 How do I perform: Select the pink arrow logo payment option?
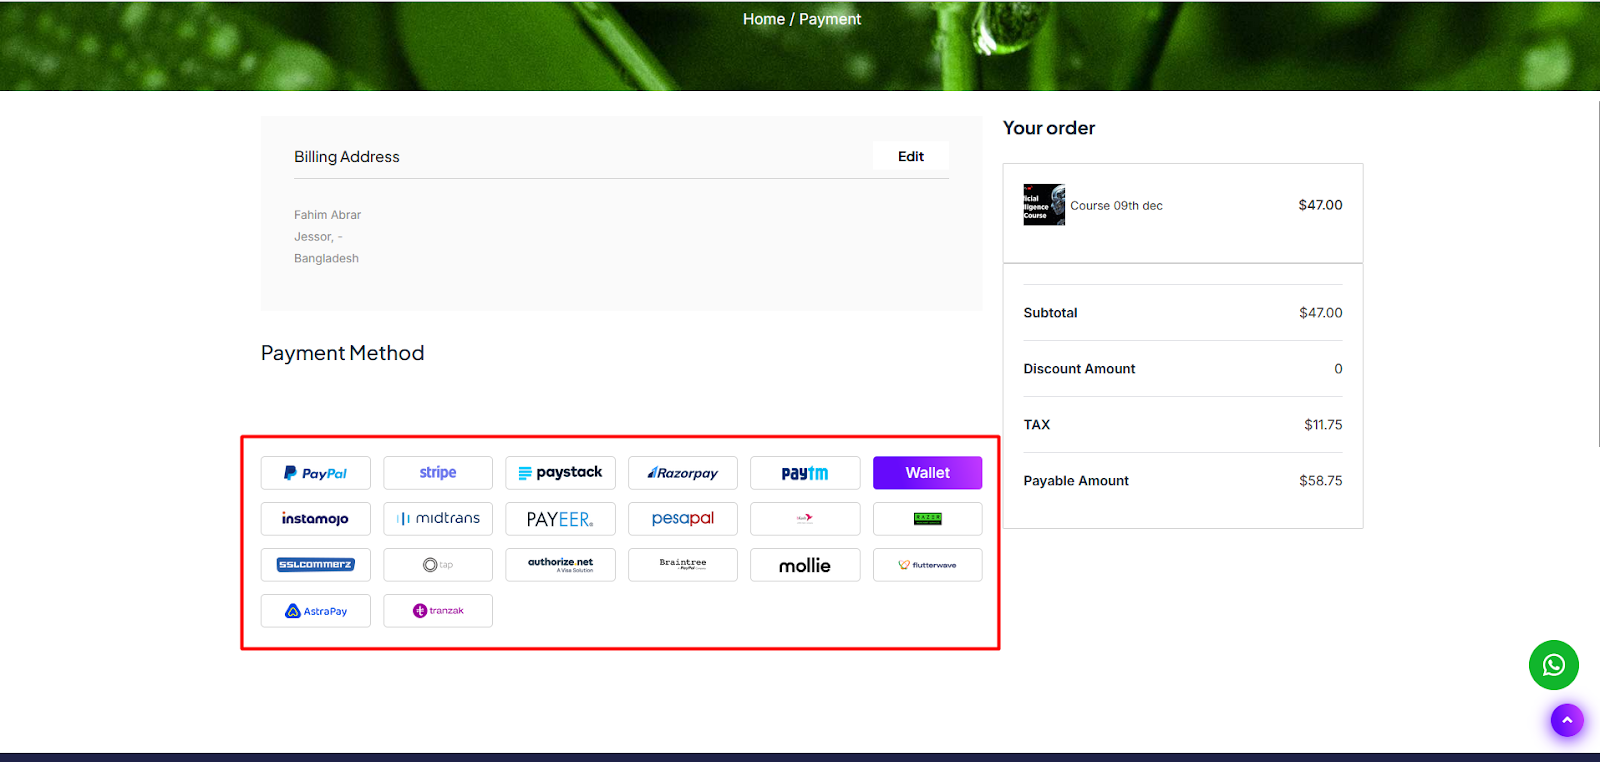[805, 519]
